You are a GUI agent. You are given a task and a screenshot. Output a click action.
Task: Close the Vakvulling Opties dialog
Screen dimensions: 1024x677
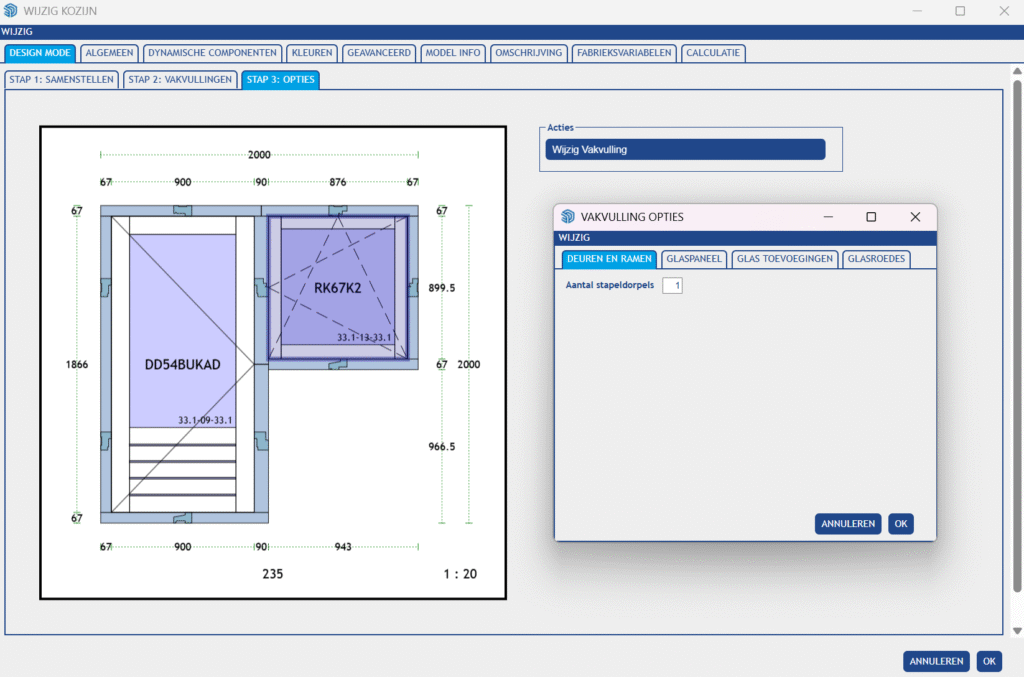tap(914, 217)
